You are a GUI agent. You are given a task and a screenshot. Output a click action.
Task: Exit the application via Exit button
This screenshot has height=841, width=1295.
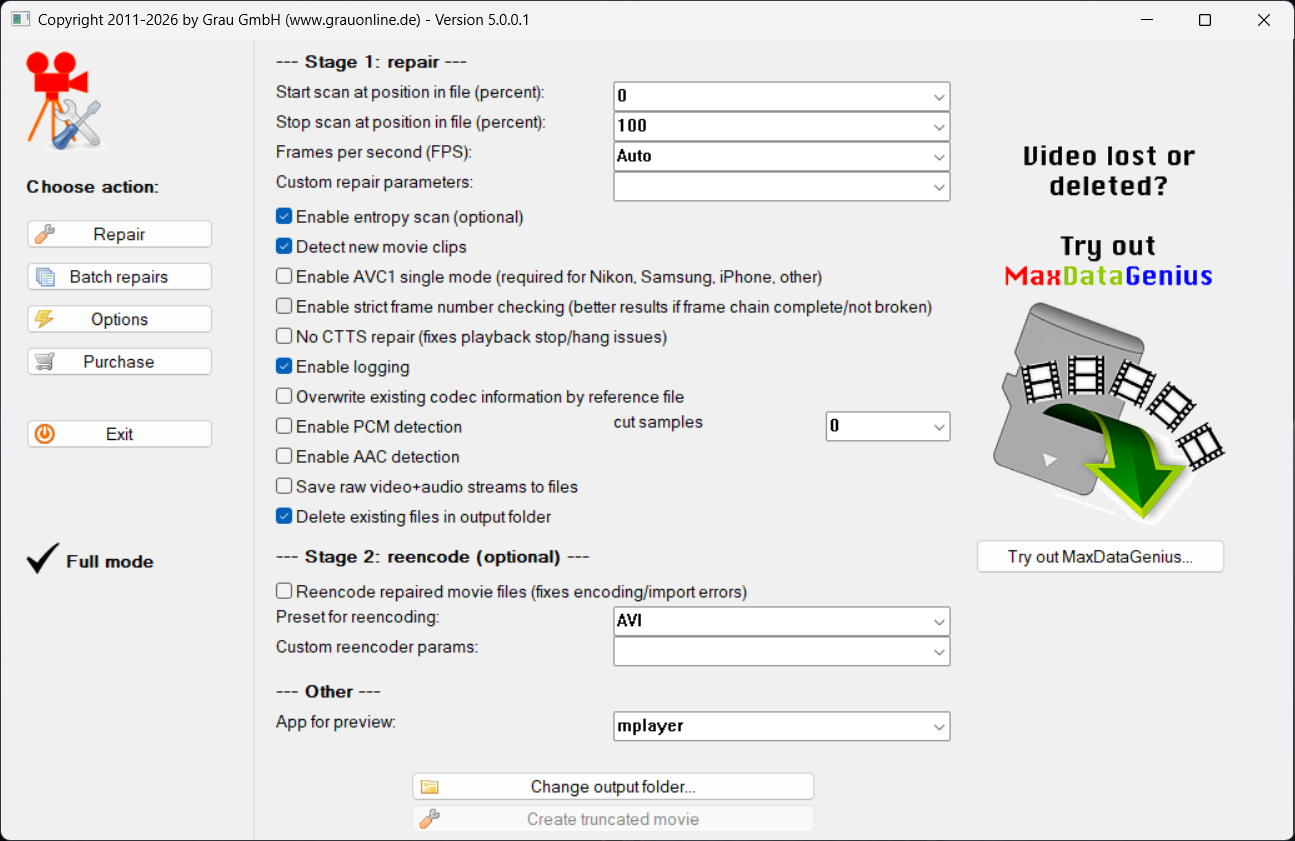click(x=120, y=434)
